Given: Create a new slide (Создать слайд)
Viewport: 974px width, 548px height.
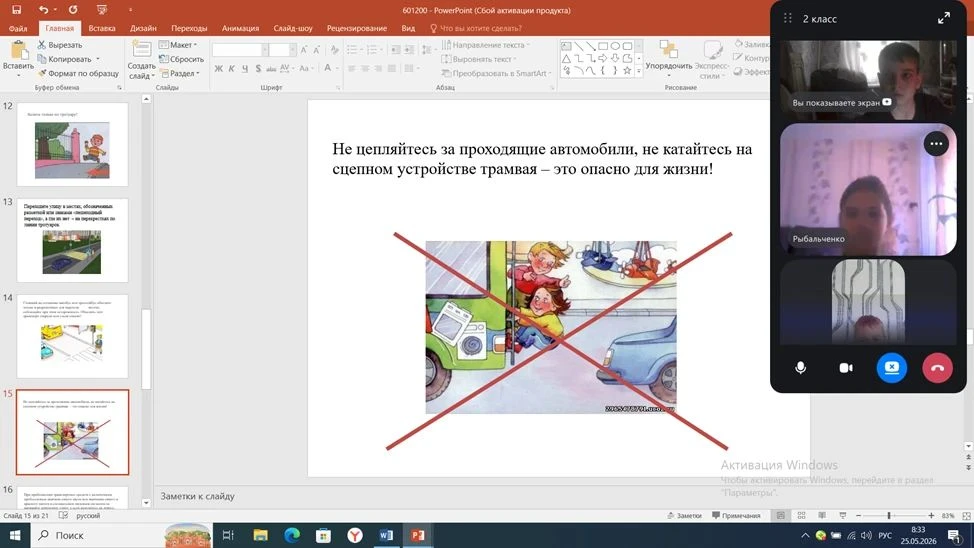Looking at the screenshot, I should pyautogui.click(x=142, y=60).
